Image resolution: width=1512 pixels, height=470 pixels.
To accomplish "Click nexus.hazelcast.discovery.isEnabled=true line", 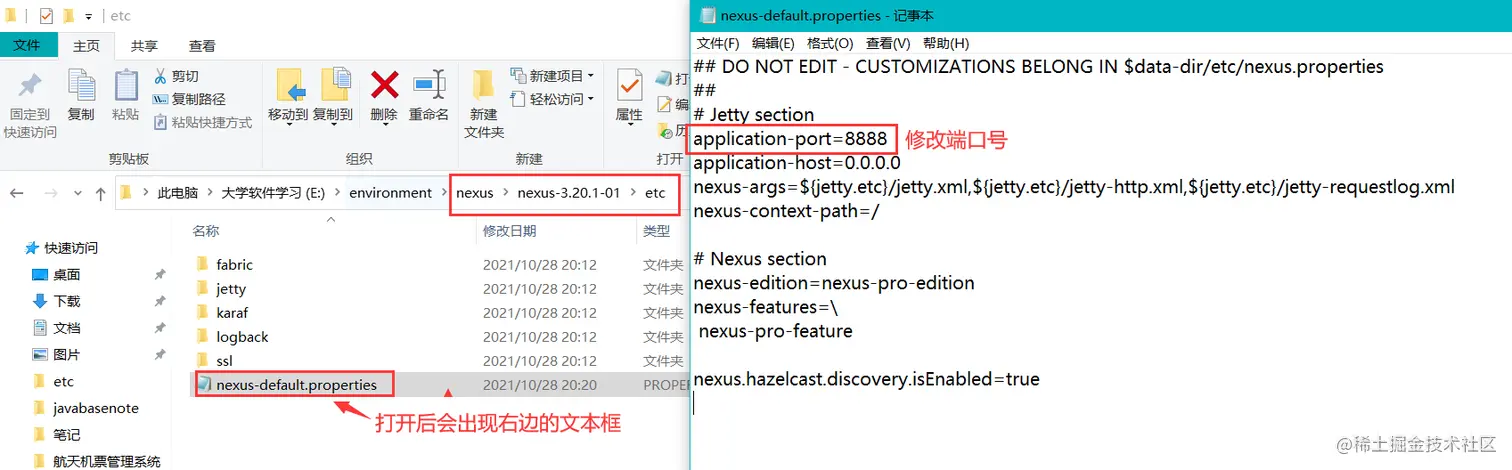I will click(866, 380).
